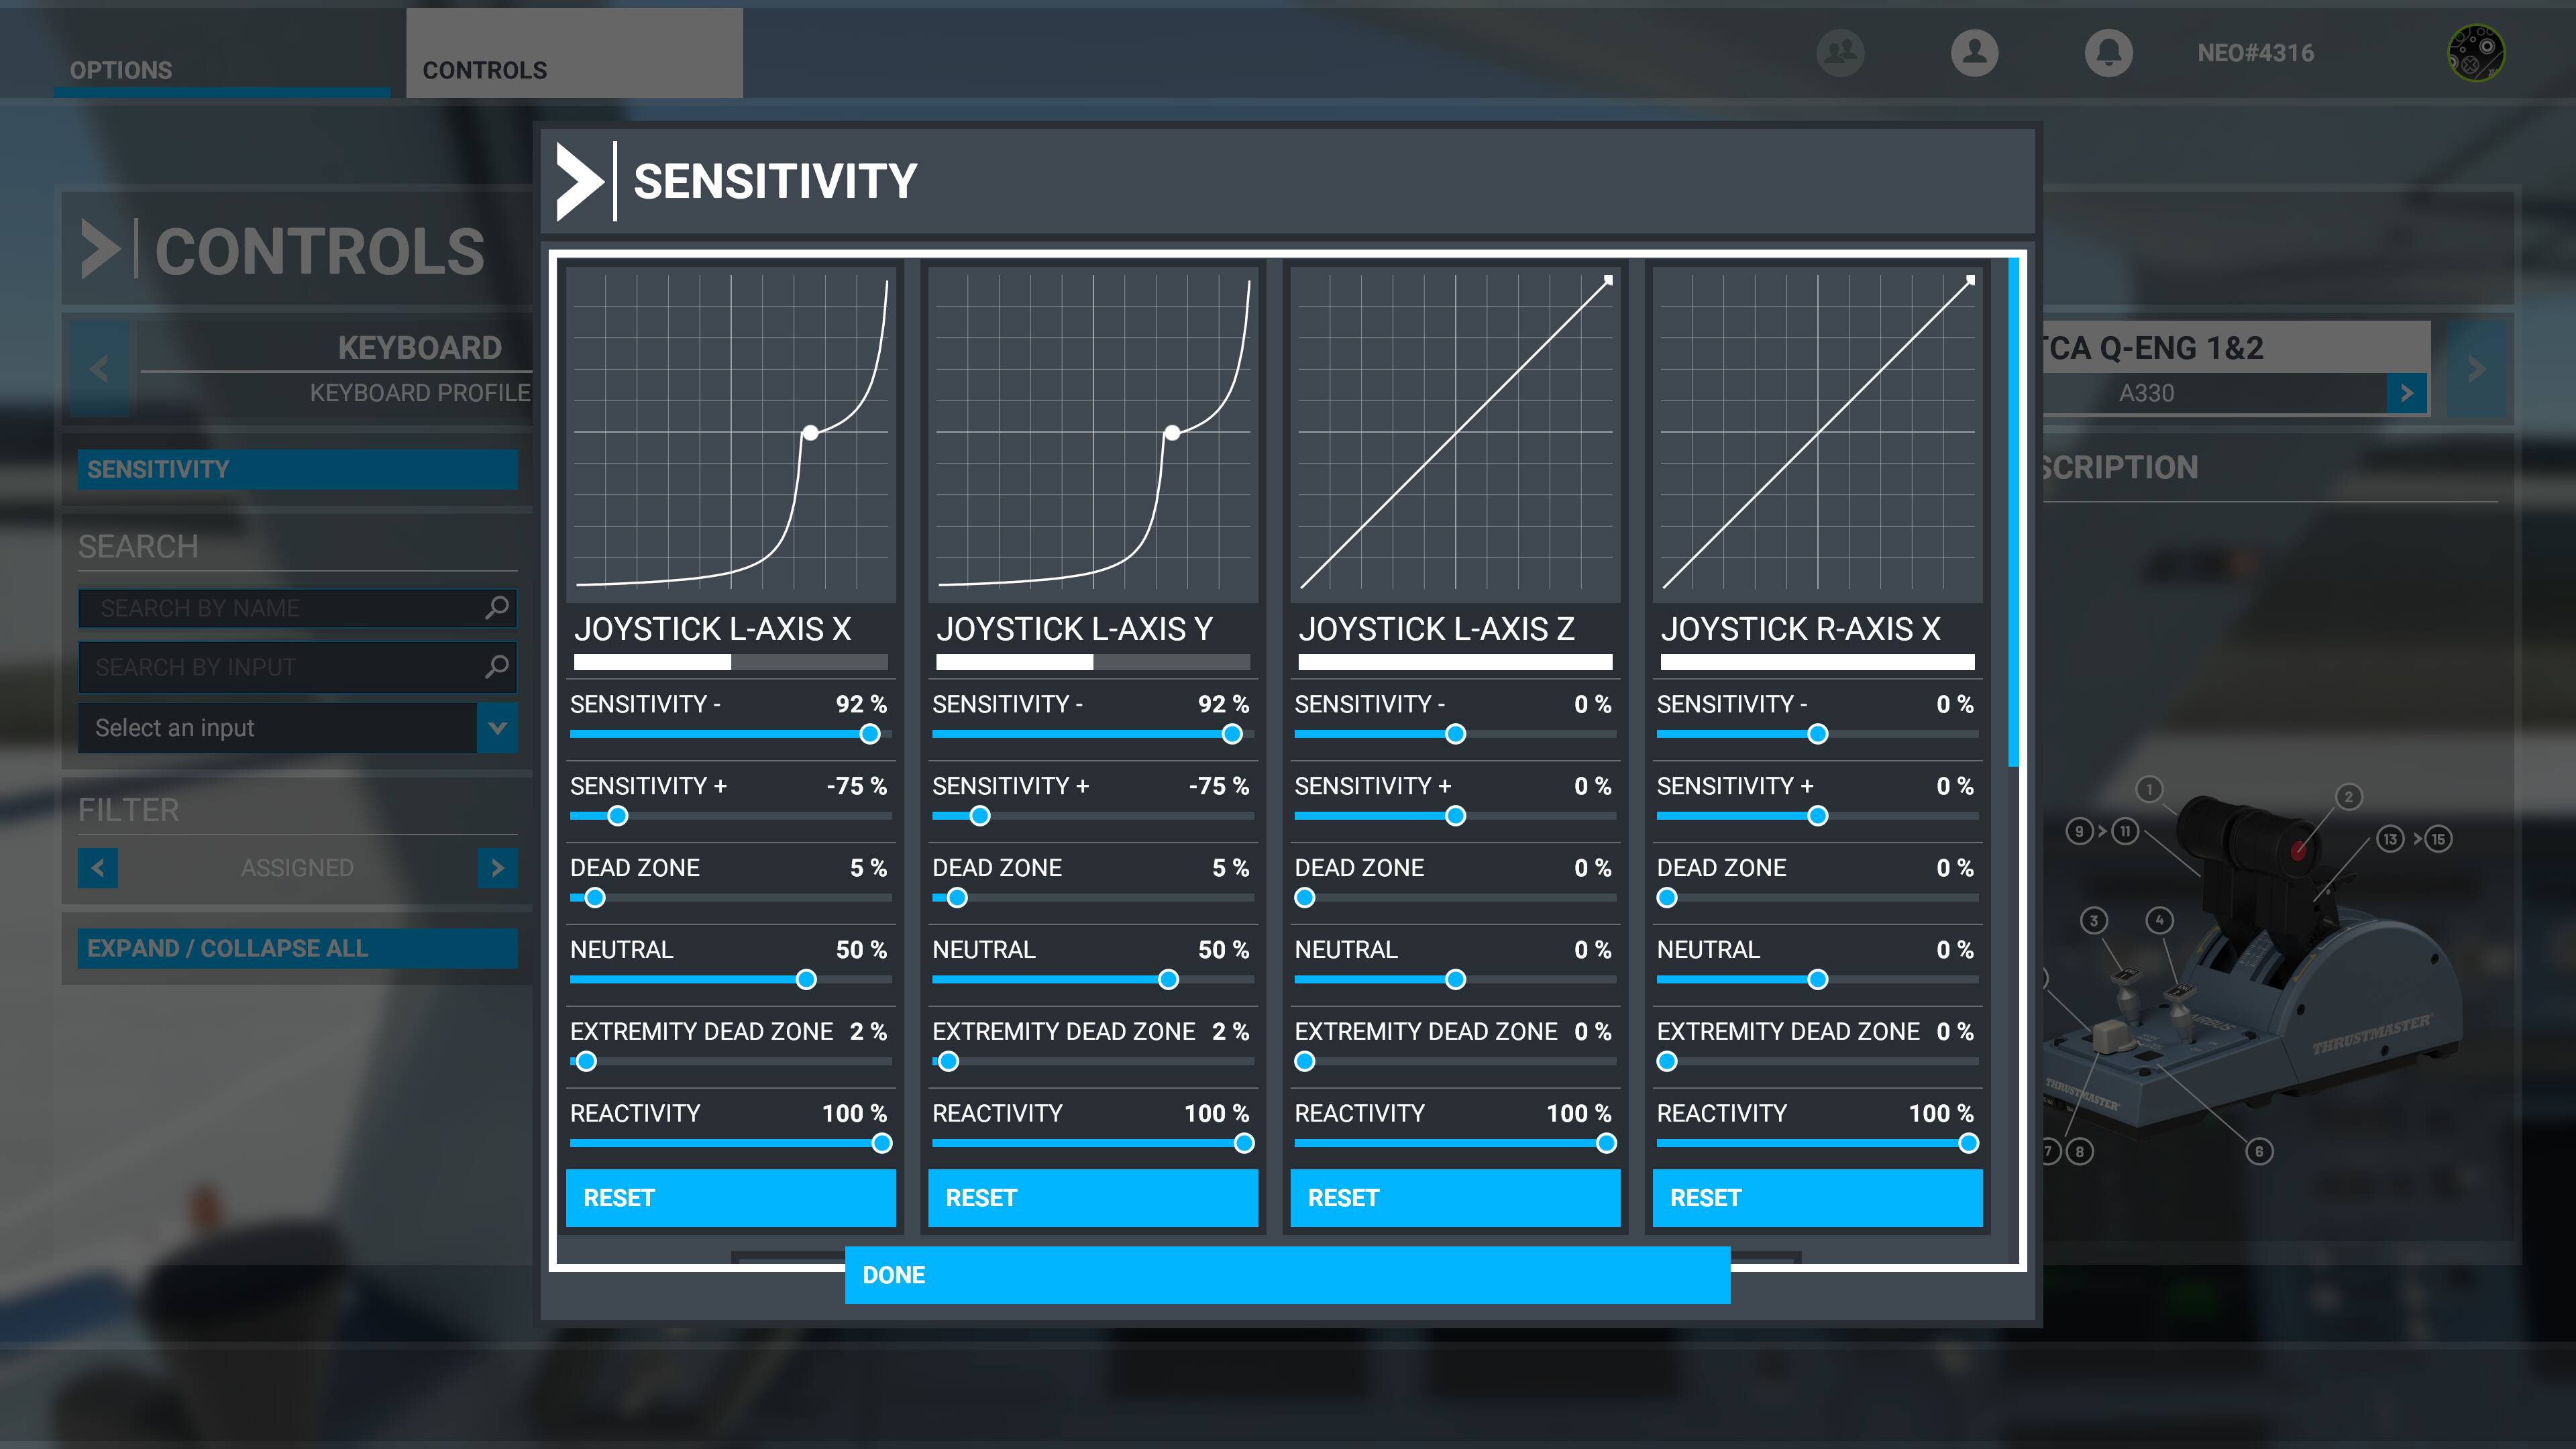Open the notifications bell icon
The width and height of the screenshot is (2576, 1449).
pyautogui.click(x=2108, y=52)
